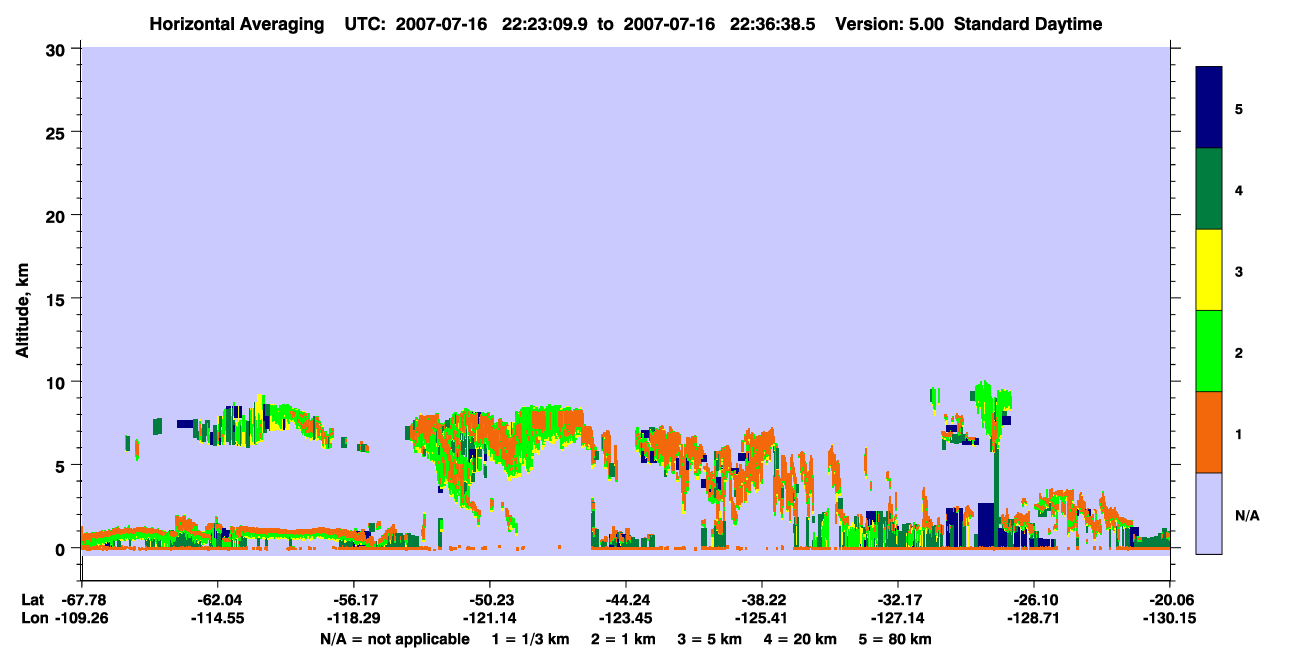Click the orange color bar segment labeled 1

pos(1209,432)
